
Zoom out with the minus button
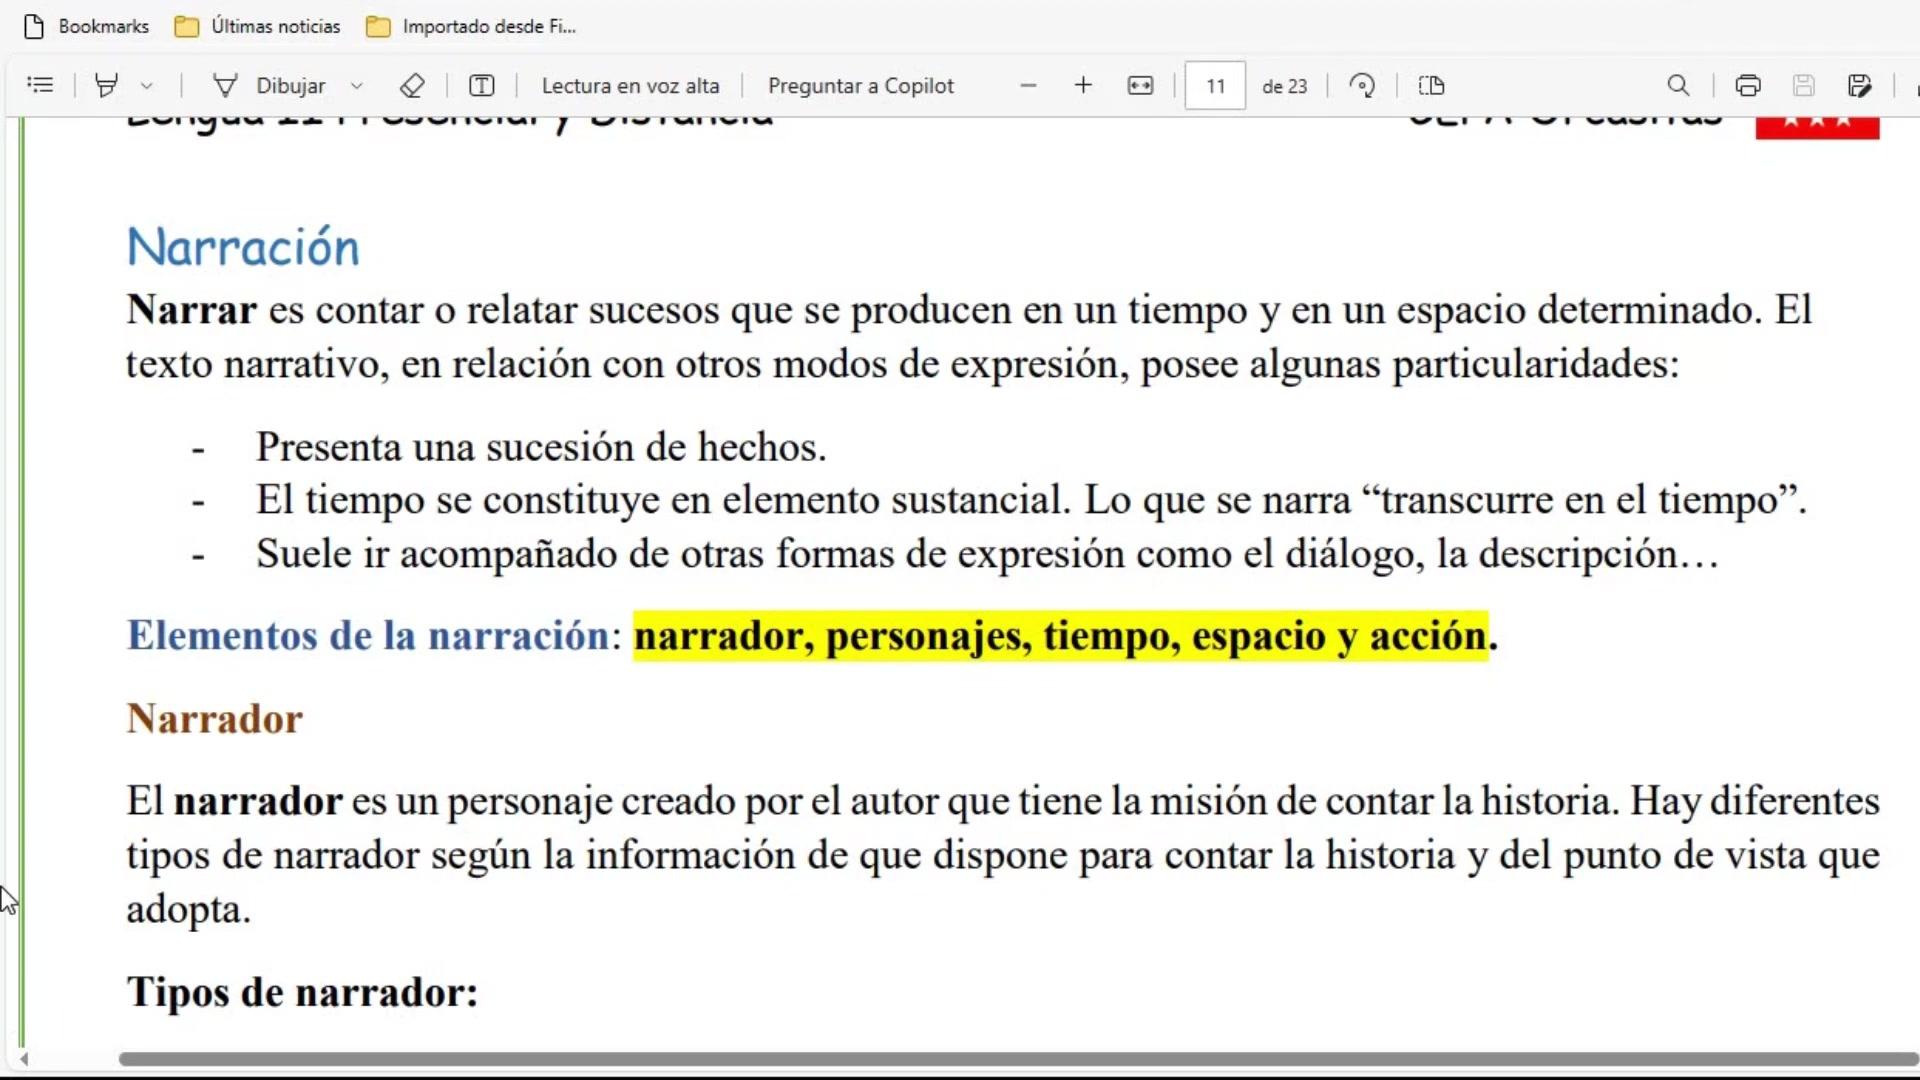point(1028,86)
